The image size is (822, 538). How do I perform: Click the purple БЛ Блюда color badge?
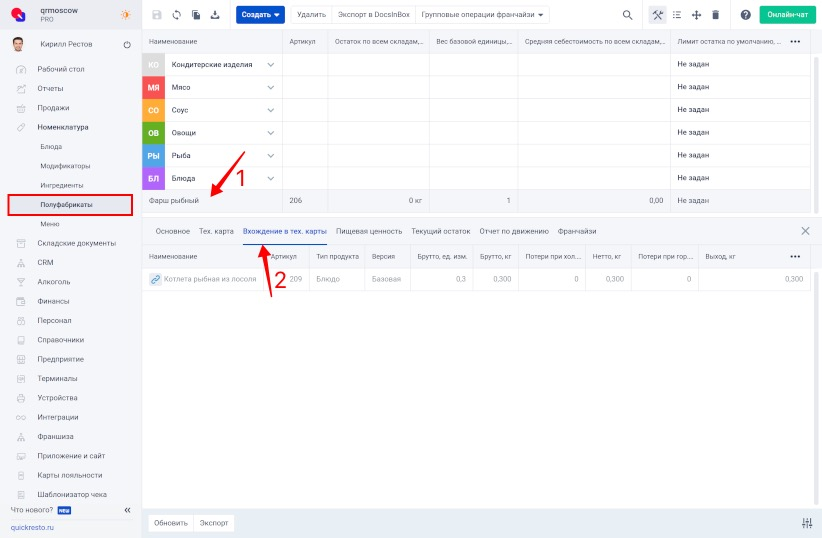coord(154,179)
